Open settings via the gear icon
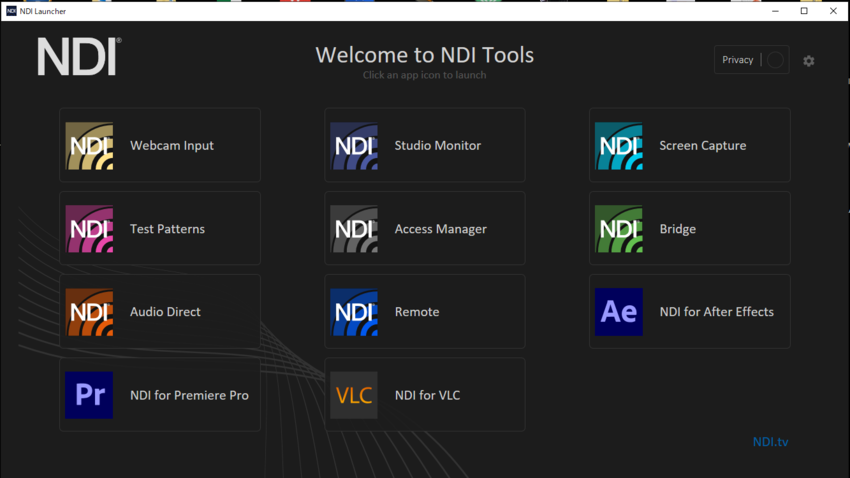The image size is (850, 478). 809,61
